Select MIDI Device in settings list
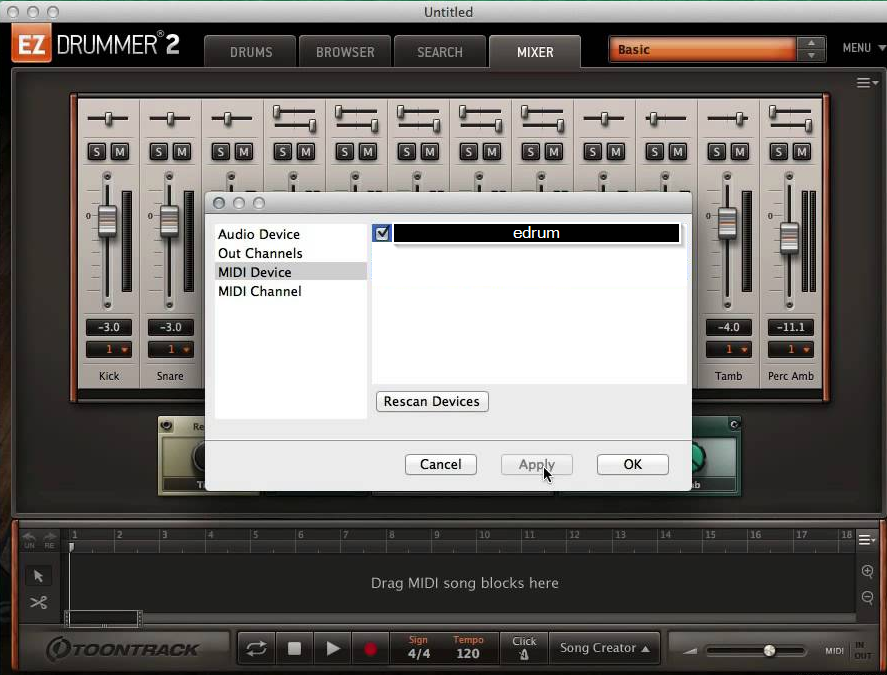The image size is (887, 675). (x=291, y=272)
